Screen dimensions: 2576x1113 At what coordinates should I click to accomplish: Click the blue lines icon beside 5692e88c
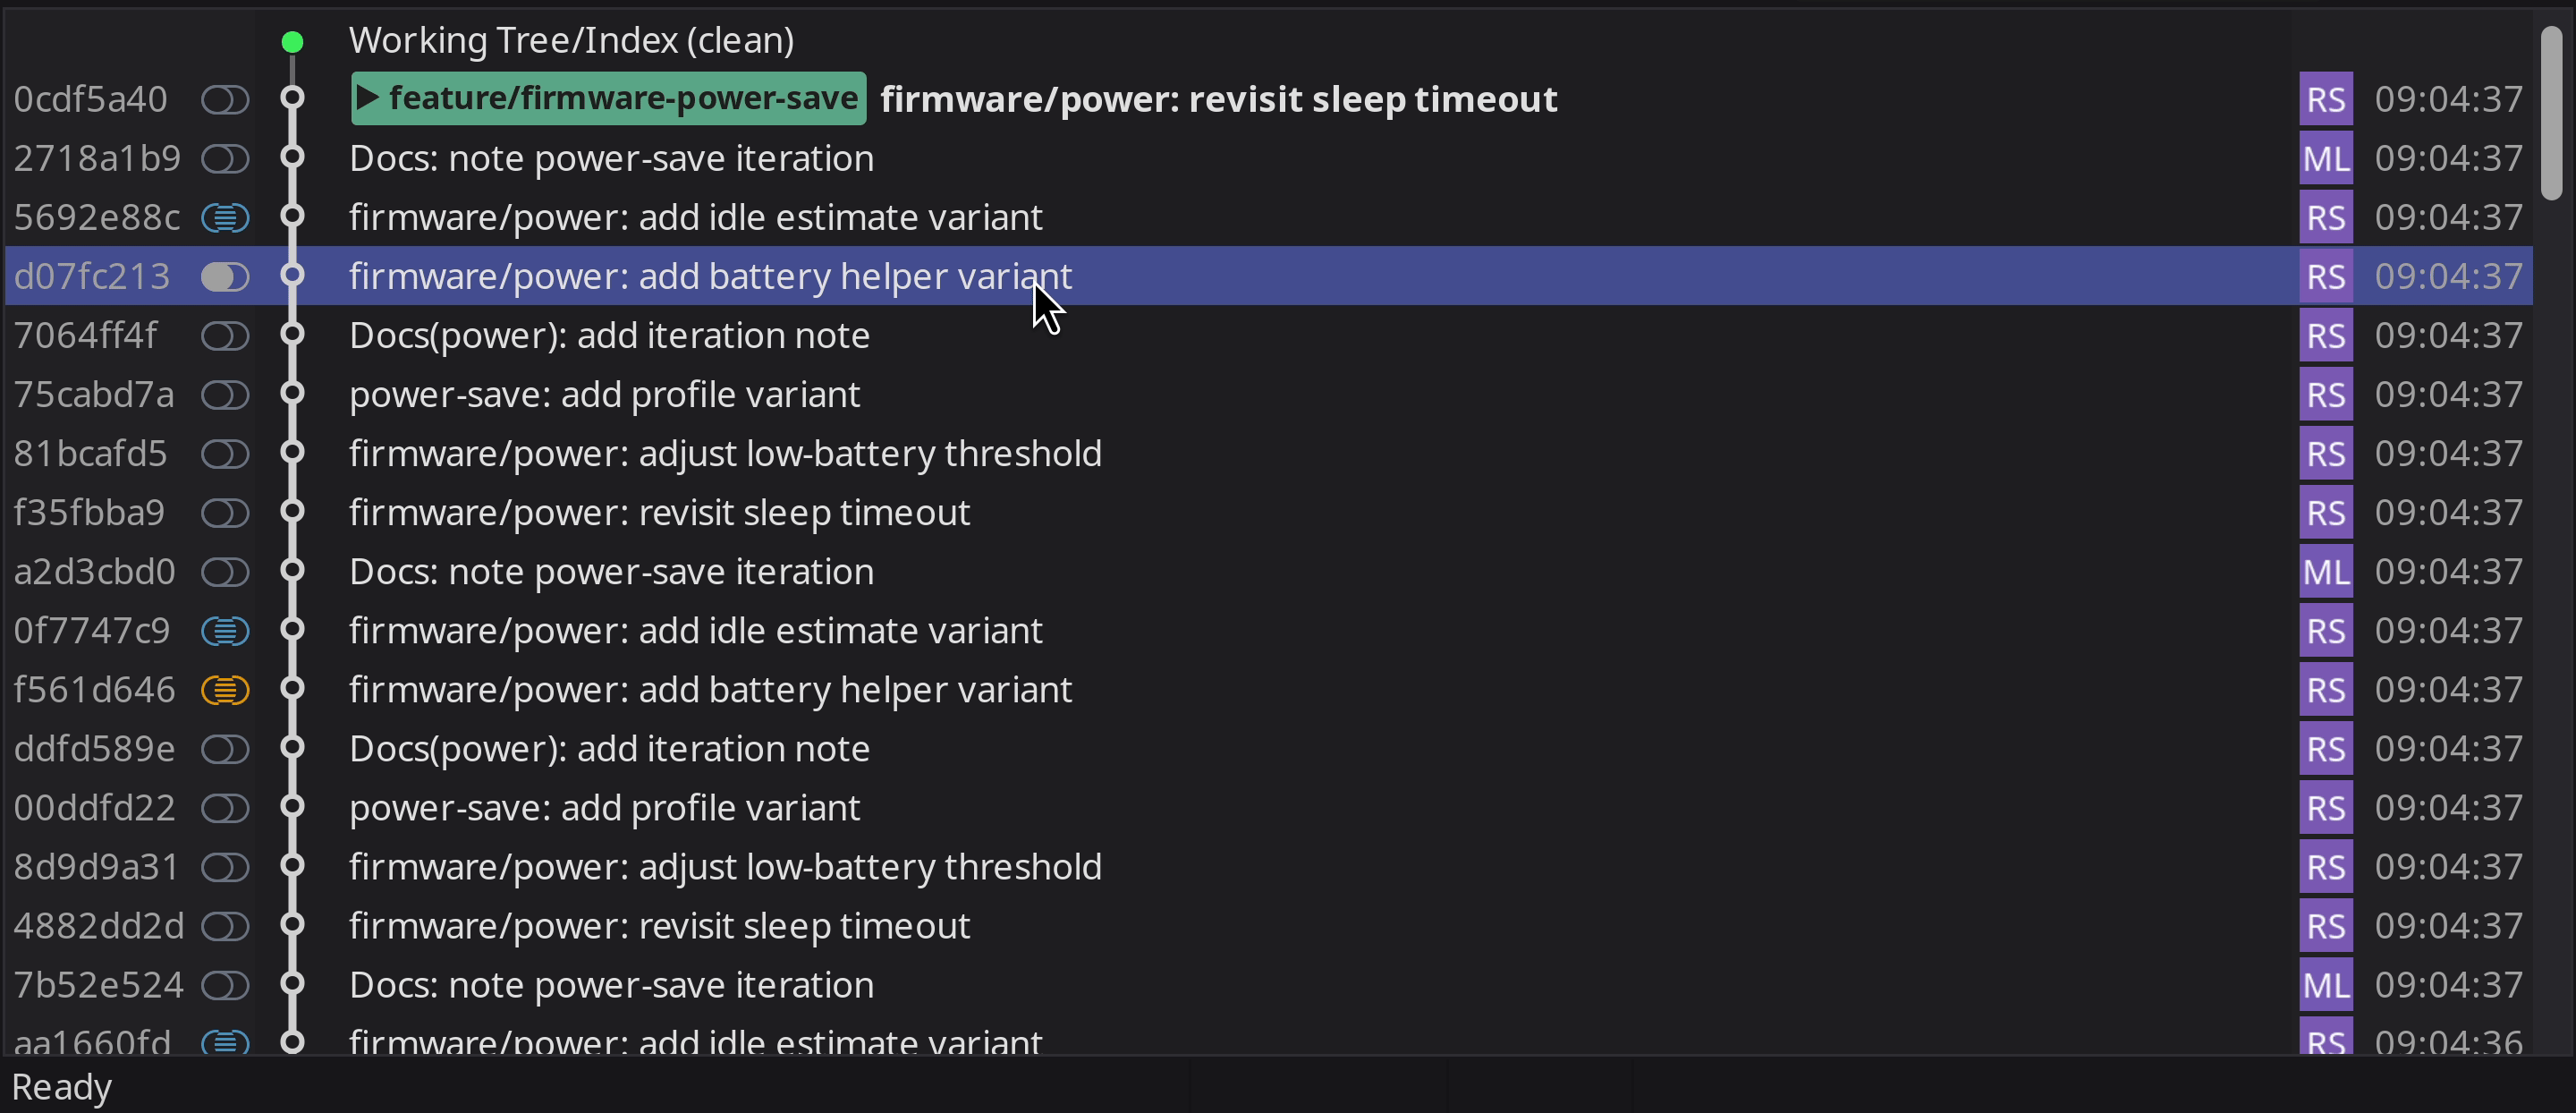225,217
